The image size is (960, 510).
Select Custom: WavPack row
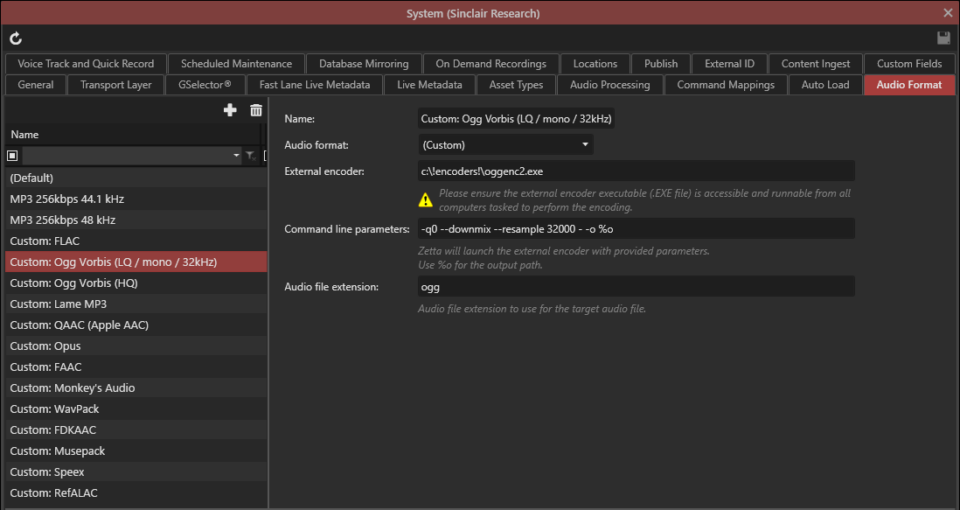136,408
